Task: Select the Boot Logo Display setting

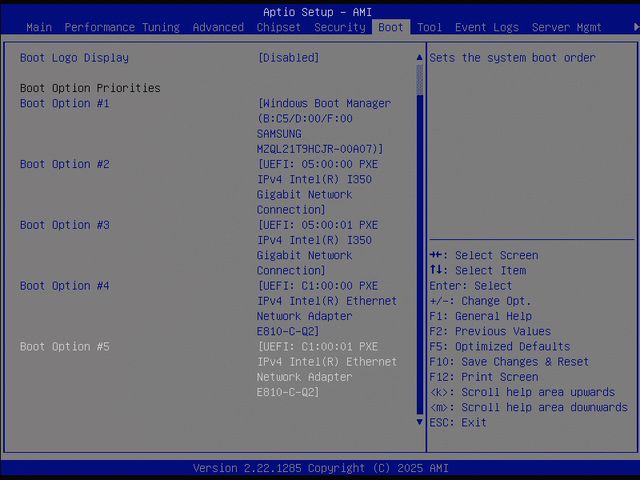Action: point(74,58)
